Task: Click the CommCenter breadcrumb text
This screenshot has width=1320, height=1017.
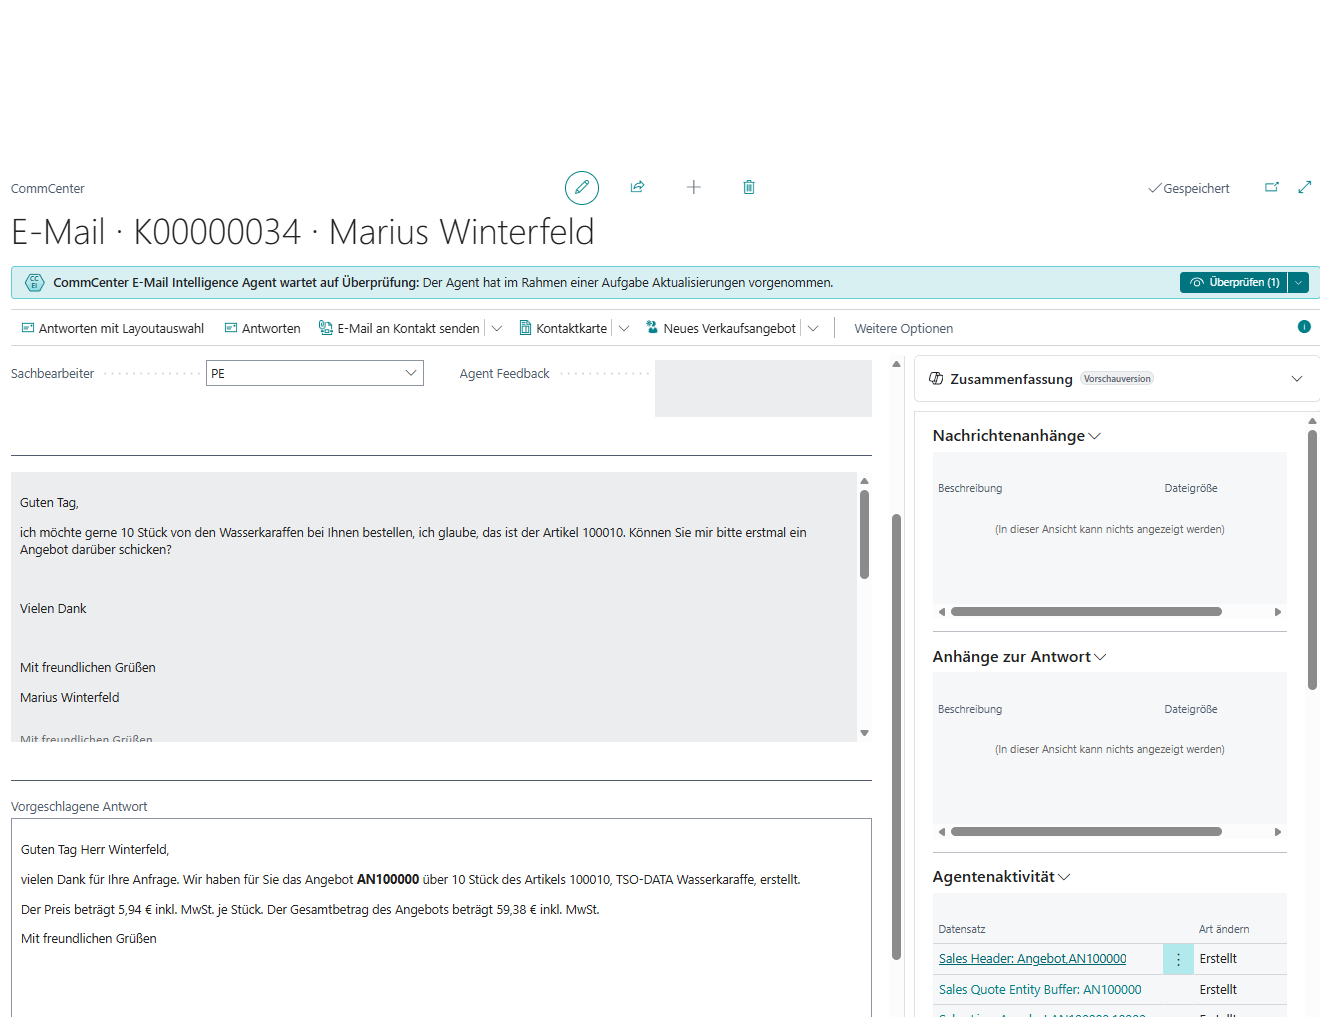Action: [x=48, y=188]
